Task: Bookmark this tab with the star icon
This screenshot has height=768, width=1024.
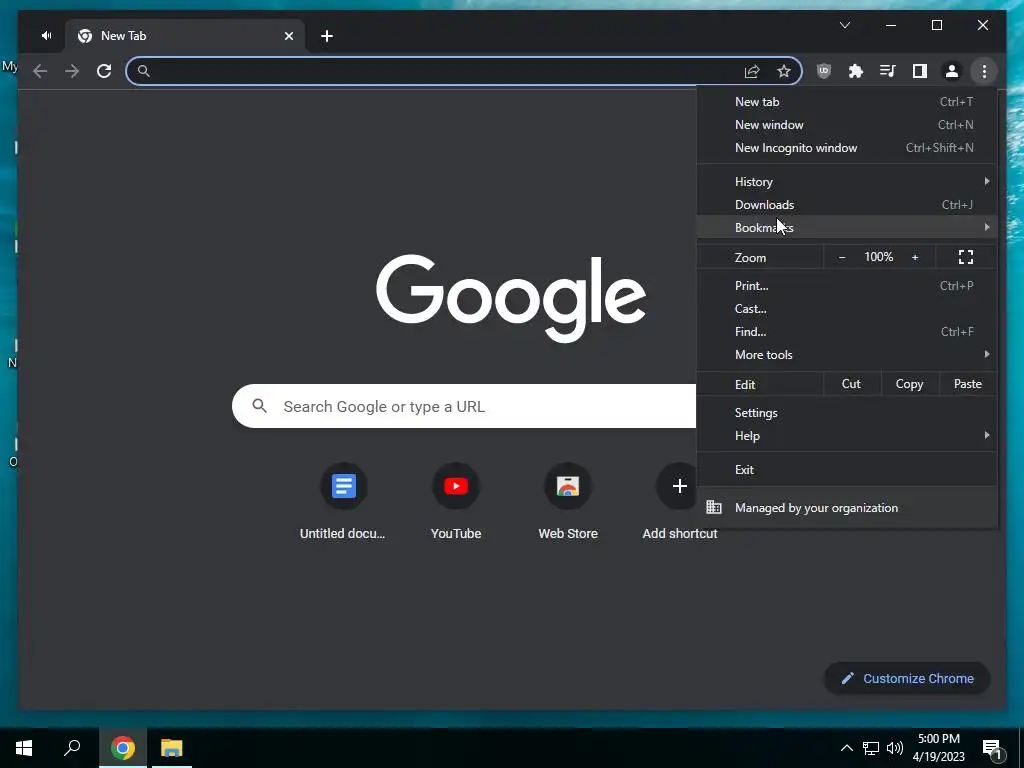Action: [x=784, y=71]
